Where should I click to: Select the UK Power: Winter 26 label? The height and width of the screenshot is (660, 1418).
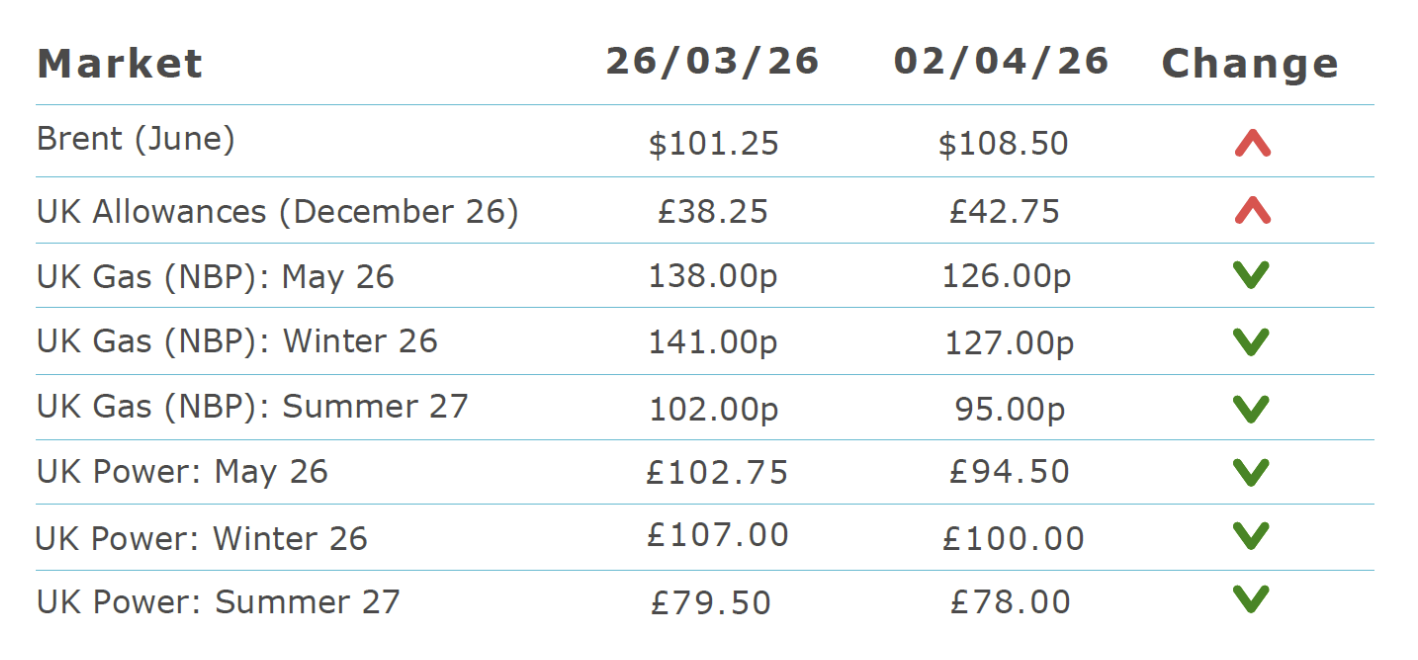(202, 539)
